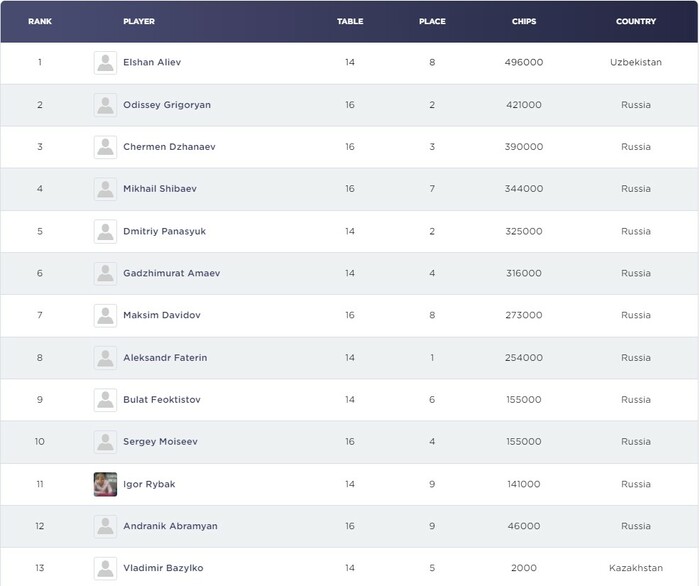Screen dimensions: 700x586
Task: Select player name Sergey Moiseev
Action: pyautogui.click(x=160, y=442)
